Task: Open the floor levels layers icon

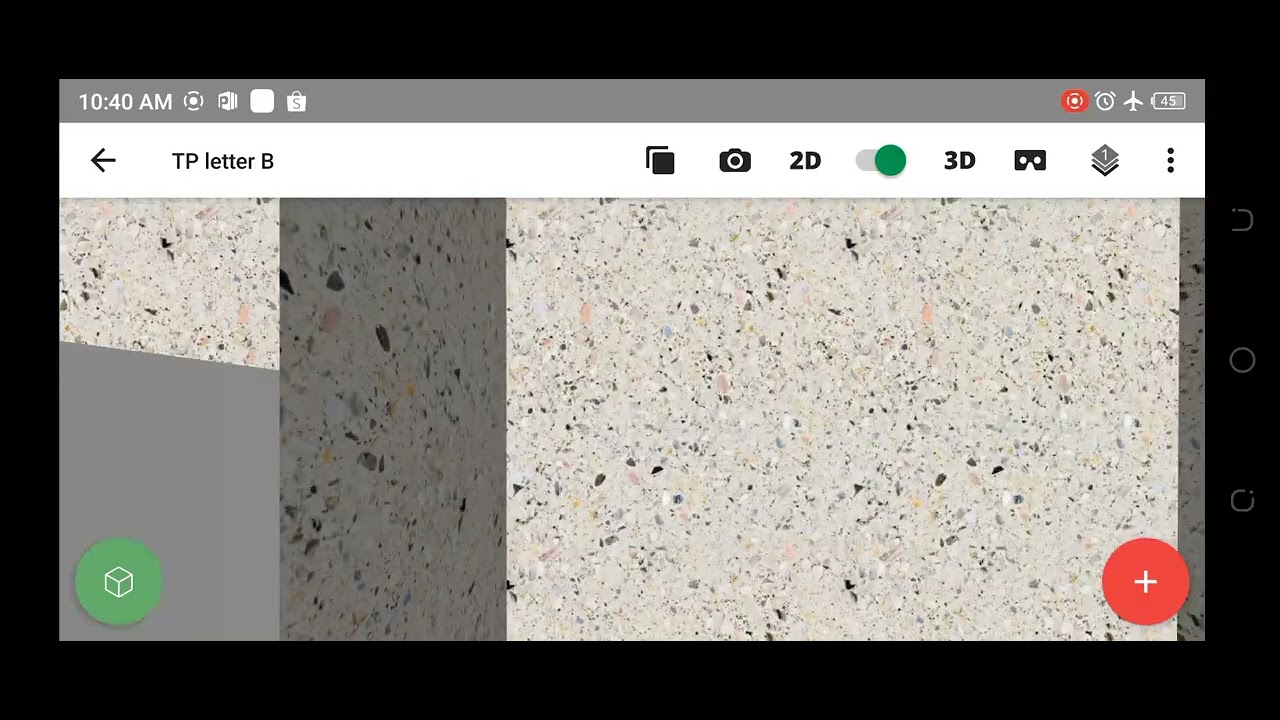Action: click(1105, 161)
